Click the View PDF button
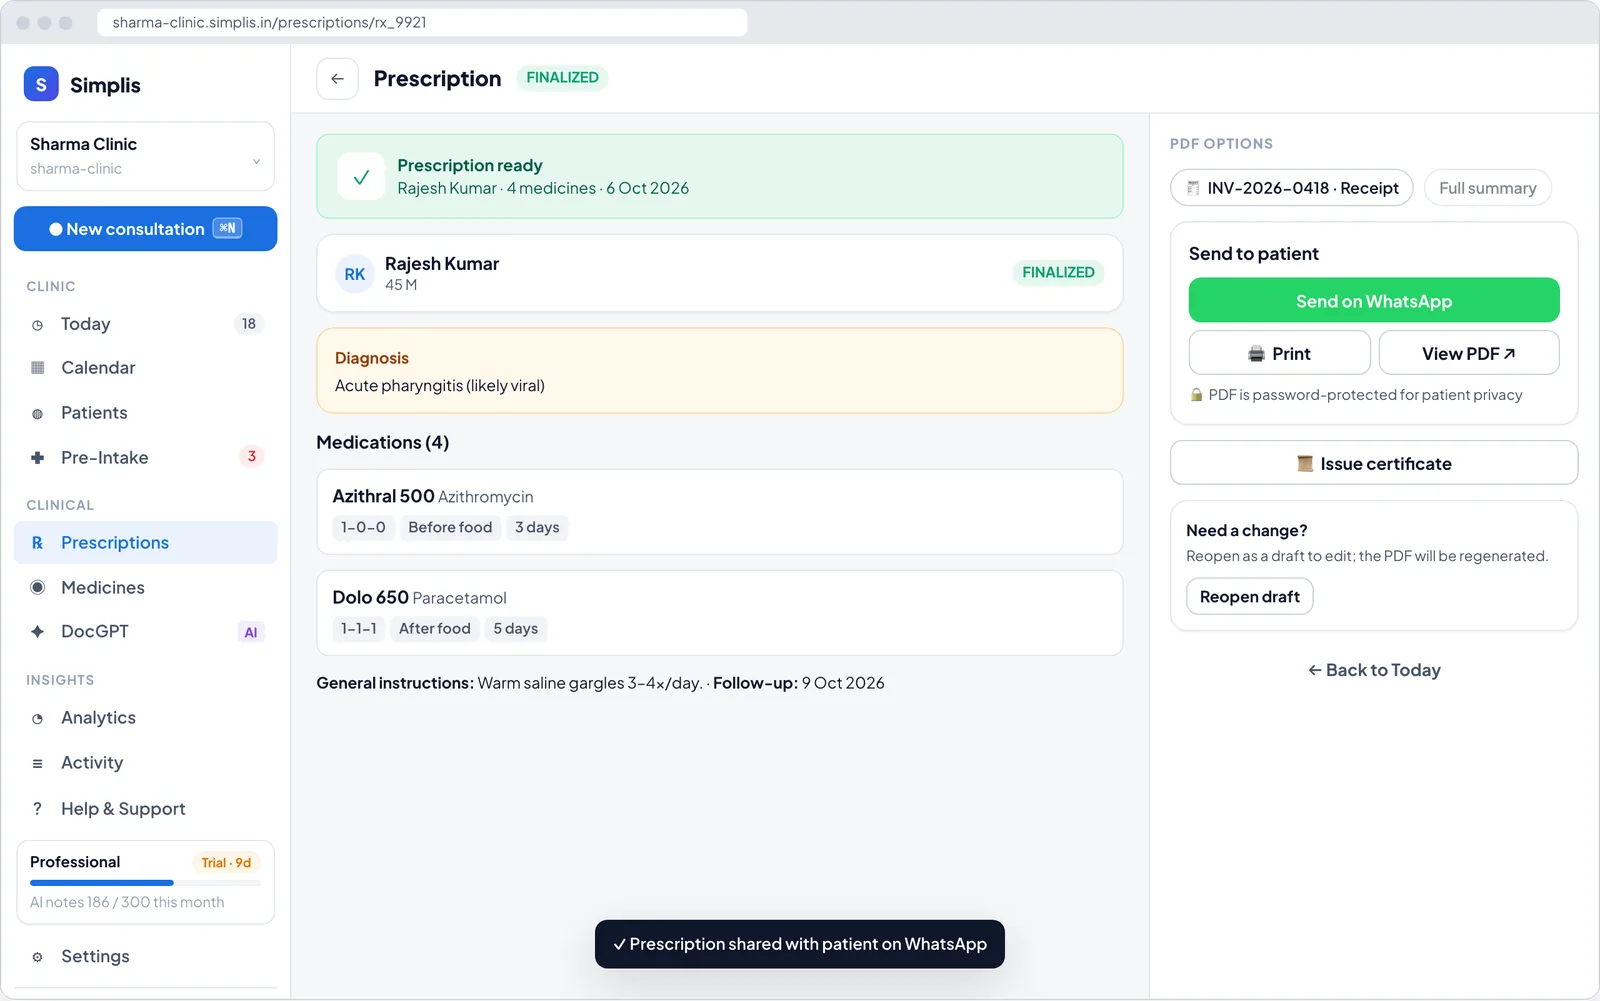 [1469, 353]
